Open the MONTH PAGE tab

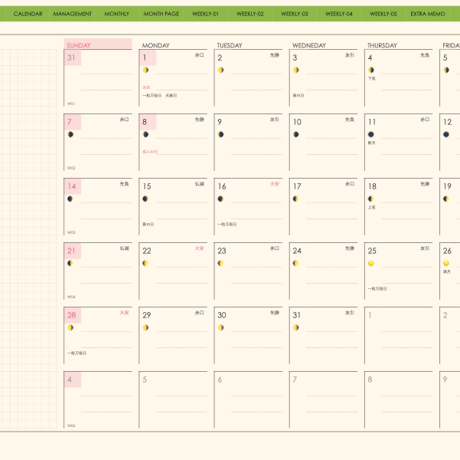tap(161, 14)
